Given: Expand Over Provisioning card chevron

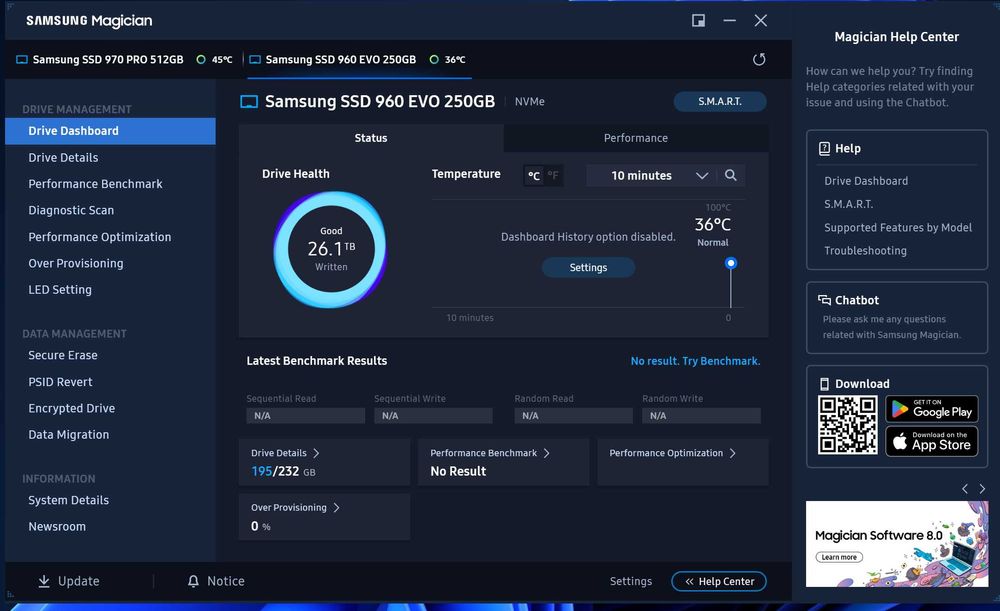Looking at the screenshot, I should click(x=336, y=508).
